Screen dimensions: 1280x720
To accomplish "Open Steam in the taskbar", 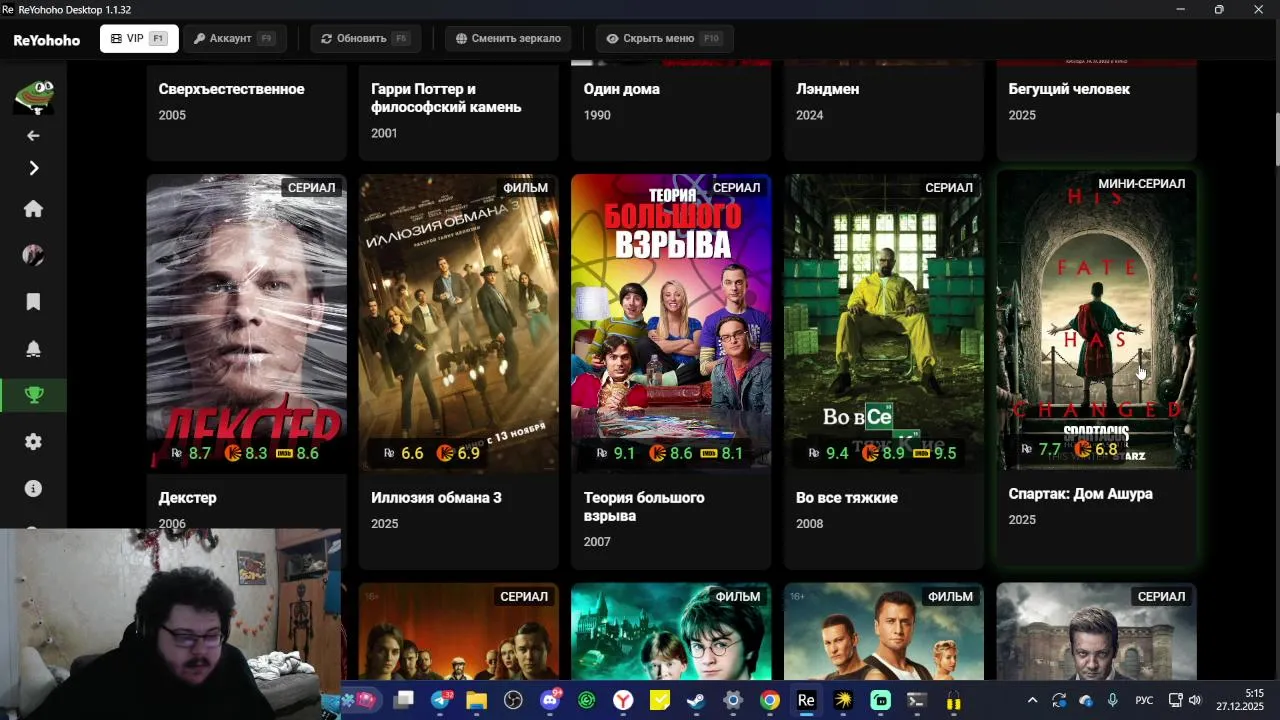I will (696, 701).
